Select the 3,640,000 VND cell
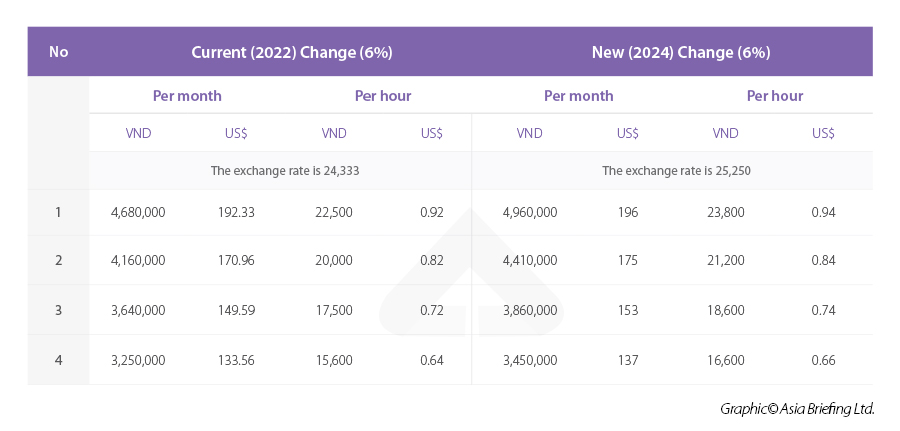 tap(138, 310)
